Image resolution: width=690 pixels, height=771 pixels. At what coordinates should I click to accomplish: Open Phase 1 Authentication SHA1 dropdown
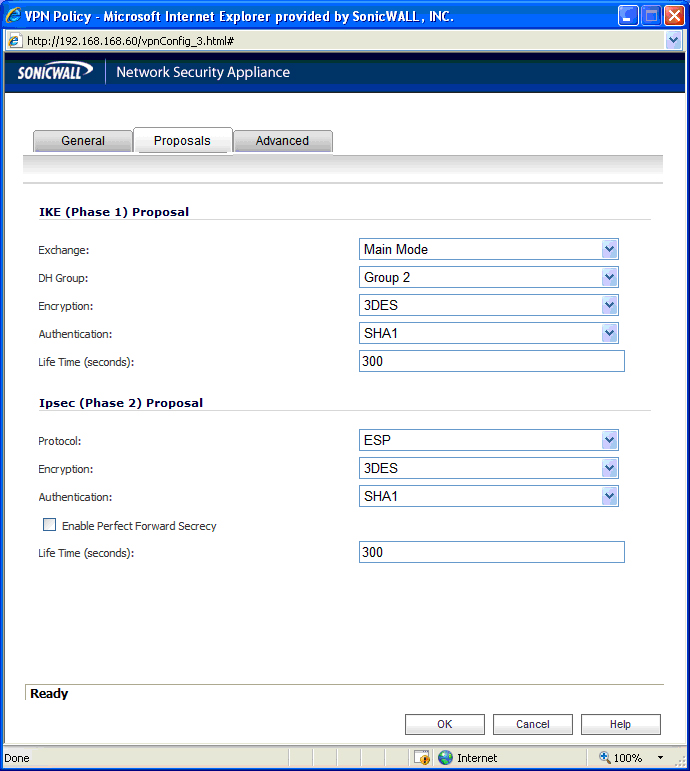point(488,333)
